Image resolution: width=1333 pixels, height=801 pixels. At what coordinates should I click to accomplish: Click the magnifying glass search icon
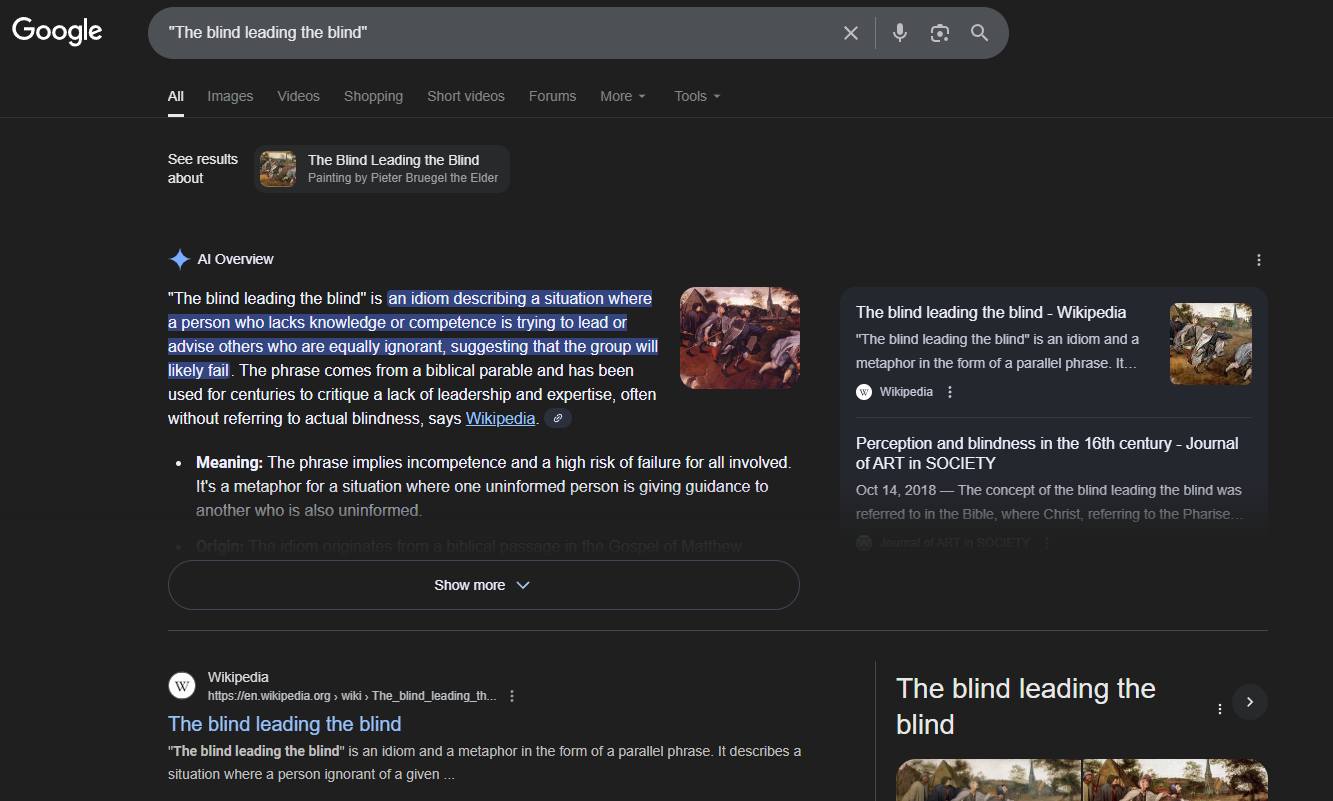[980, 33]
